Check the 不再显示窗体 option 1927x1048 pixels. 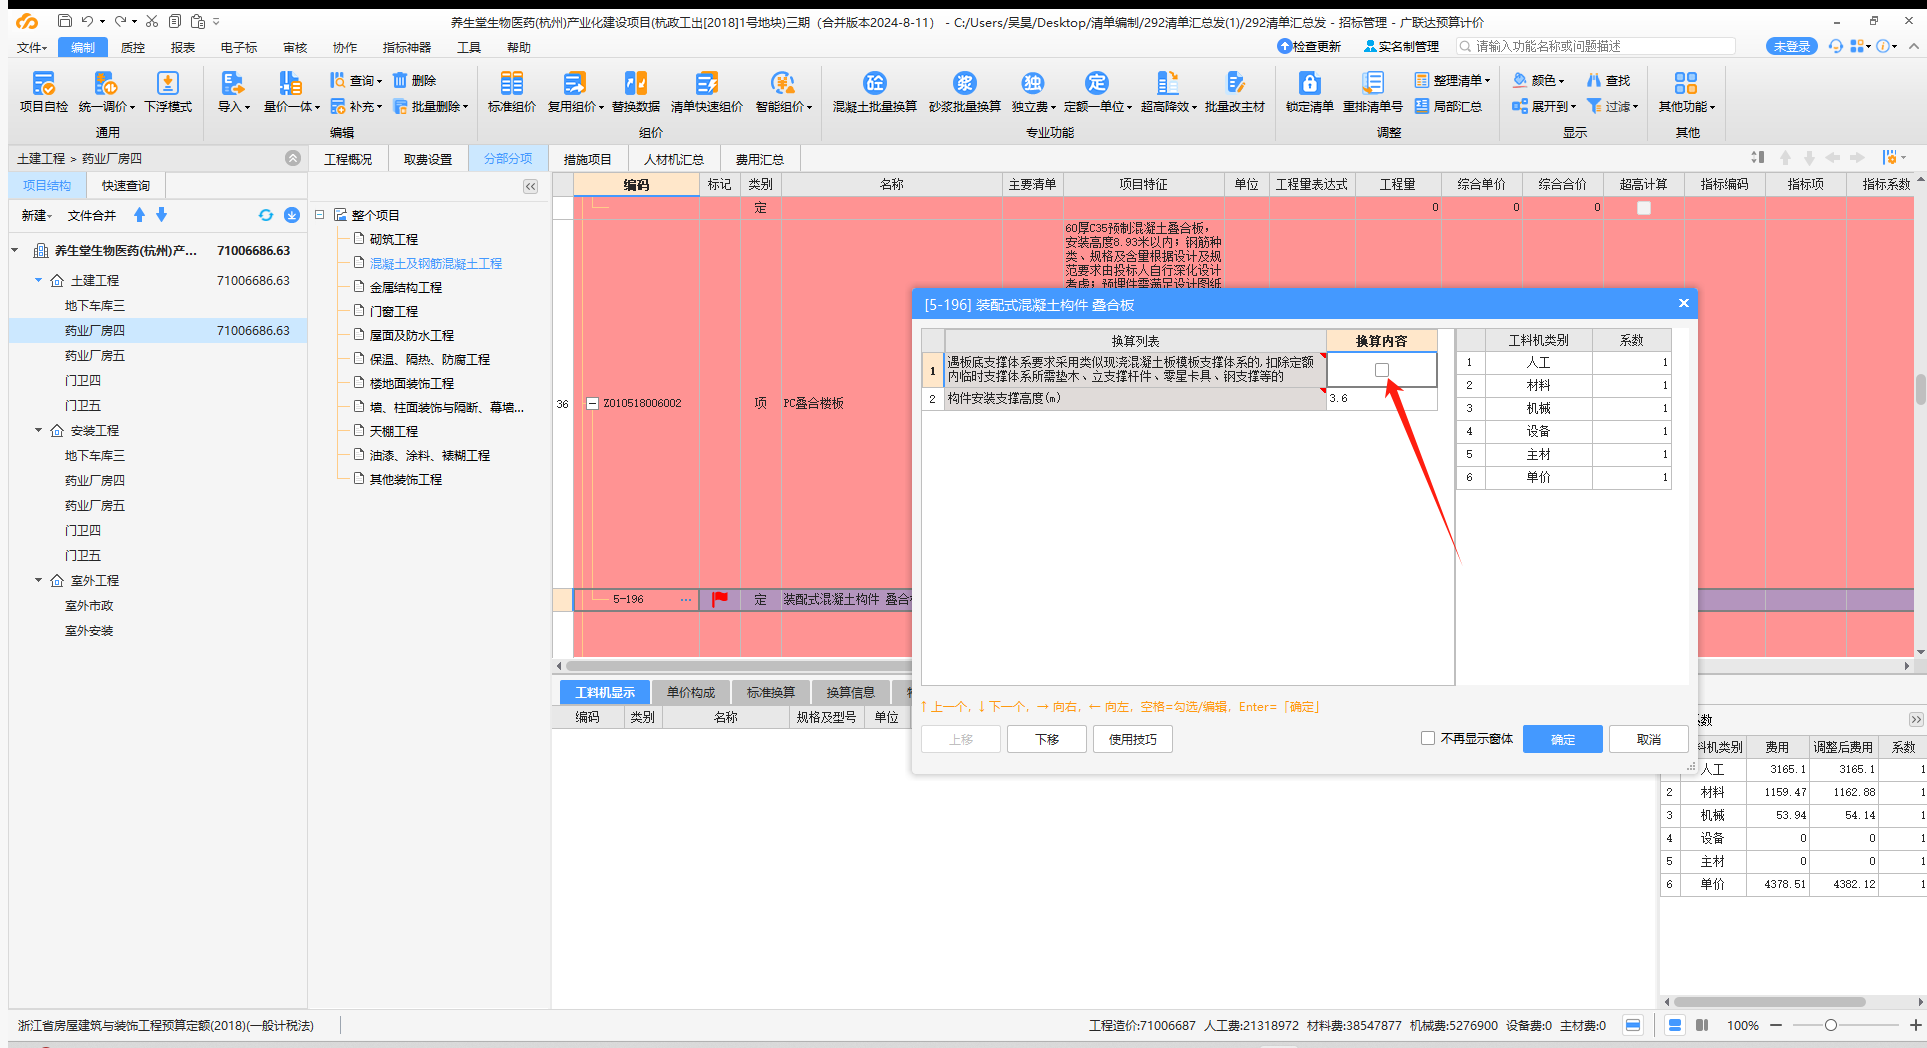[x=1428, y=738]
